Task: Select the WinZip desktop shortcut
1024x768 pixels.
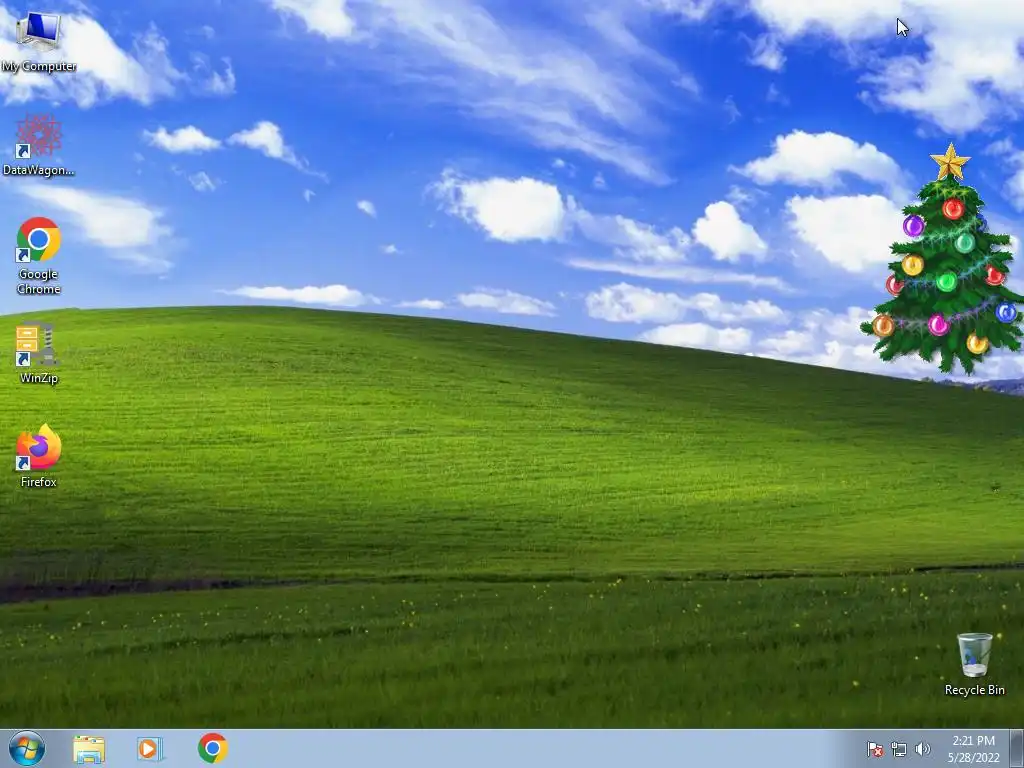Action: (x=39, y=353)
